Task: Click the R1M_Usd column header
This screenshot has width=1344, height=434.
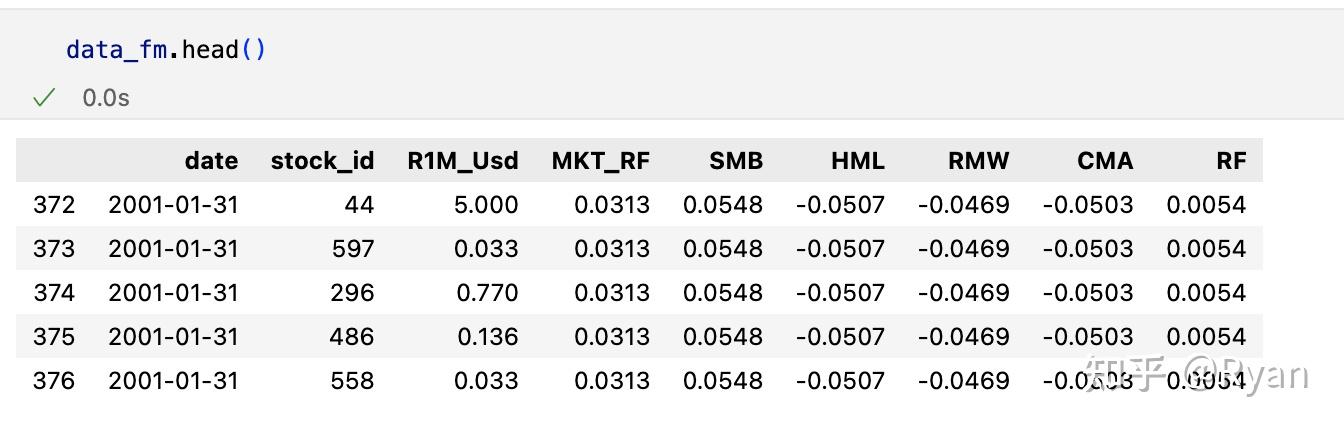Action: 462,161
